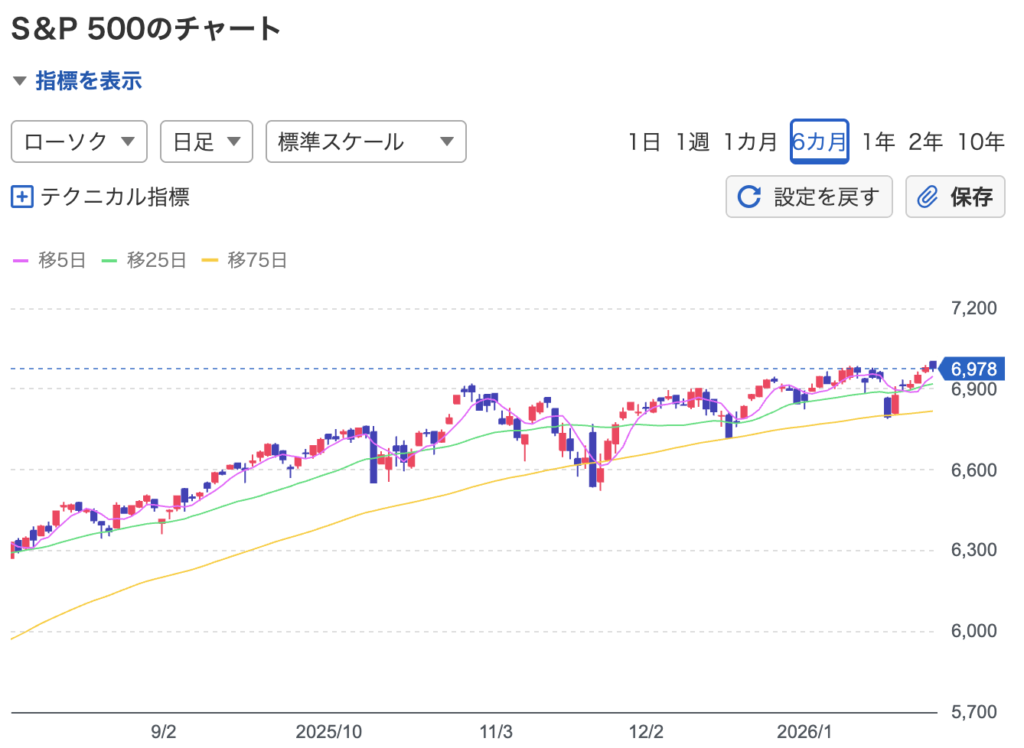Select the 1週 time range
Viewport: 1024px width, 748px height.
tap(692, 142)
